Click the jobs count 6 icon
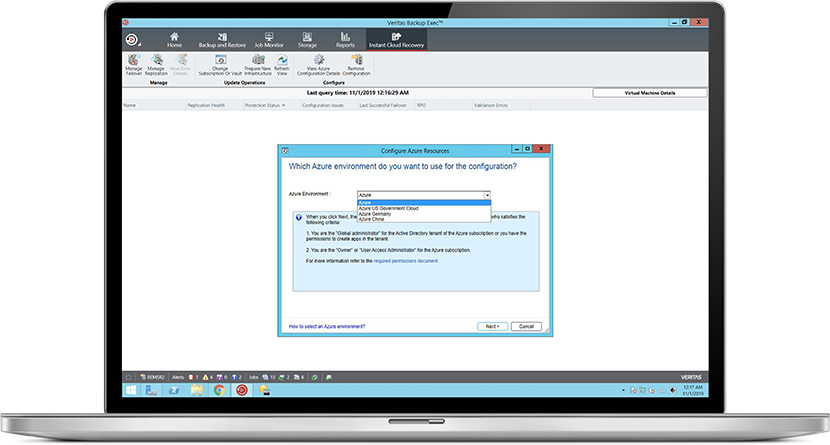Viewport: 830px width, 445px height. pyautogui.click(x=299, y=377)
